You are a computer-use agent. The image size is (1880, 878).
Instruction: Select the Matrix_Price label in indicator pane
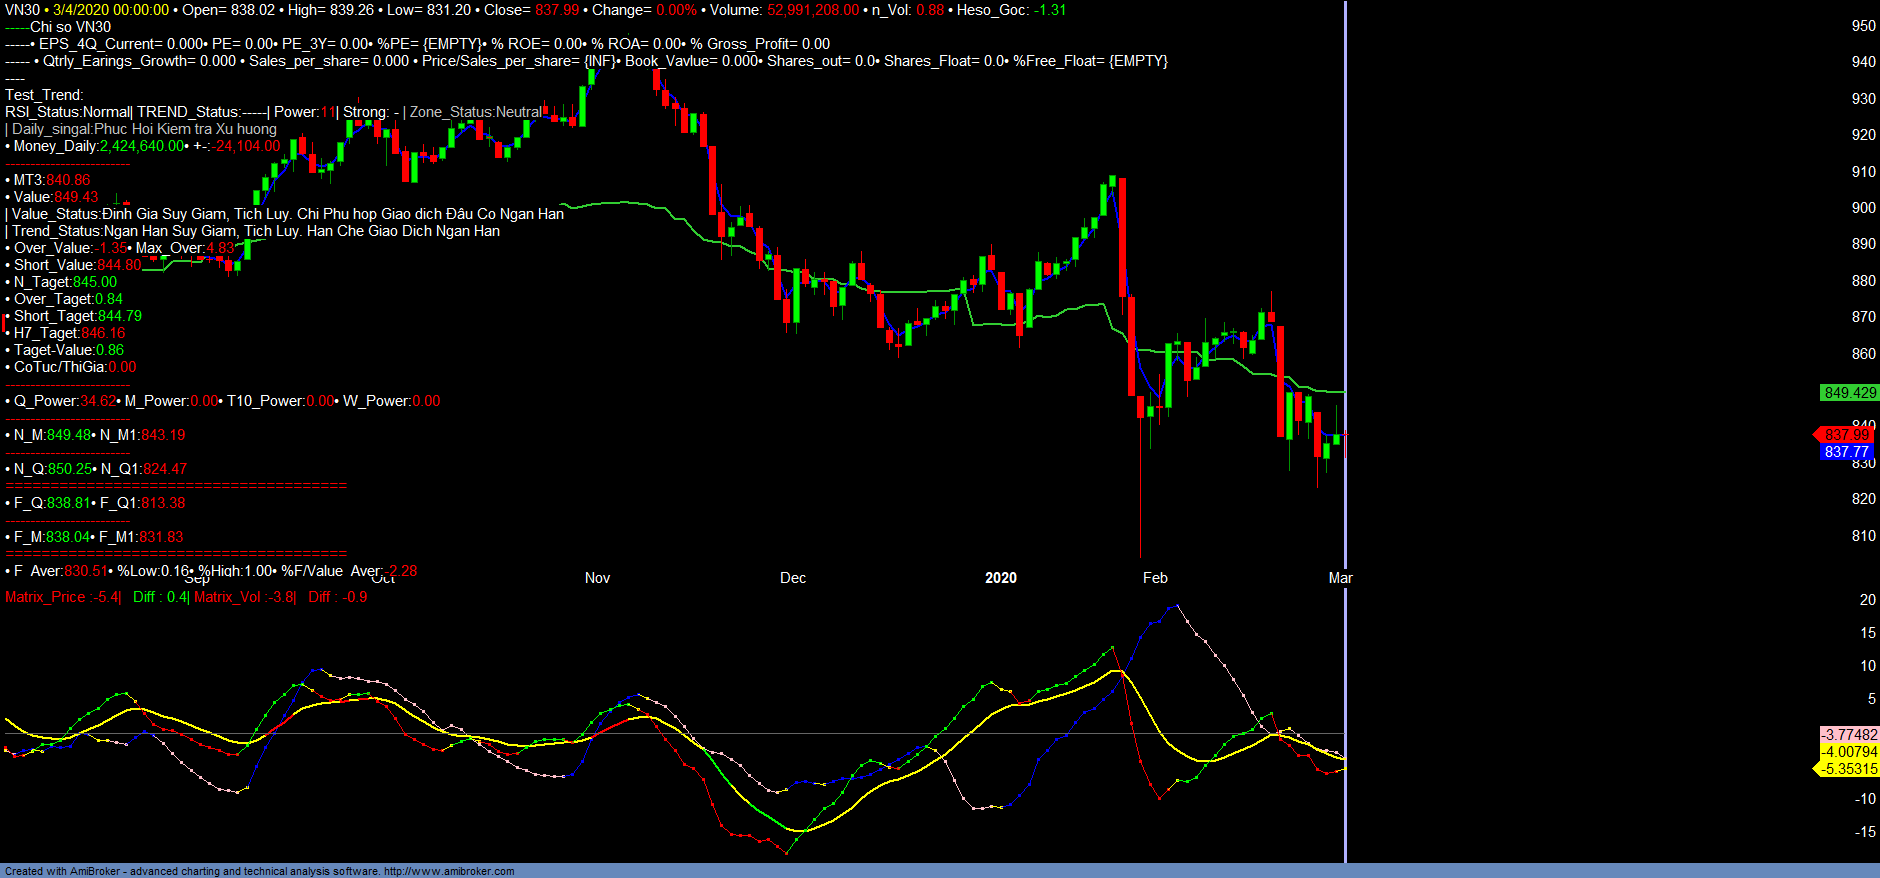click(45, 597)
